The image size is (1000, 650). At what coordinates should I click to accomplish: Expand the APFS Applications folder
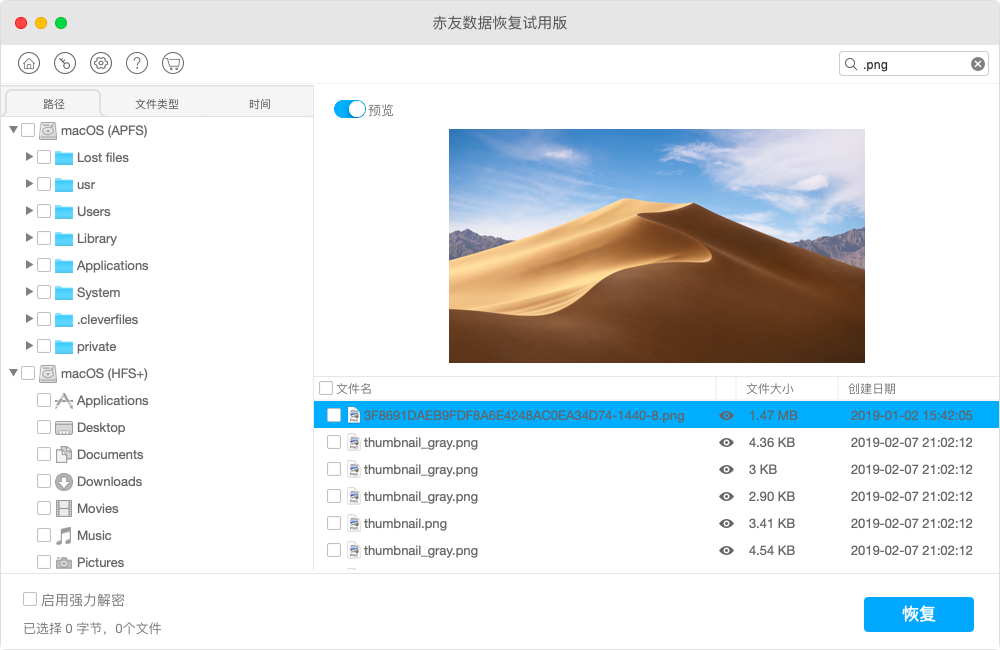(29, 265)
